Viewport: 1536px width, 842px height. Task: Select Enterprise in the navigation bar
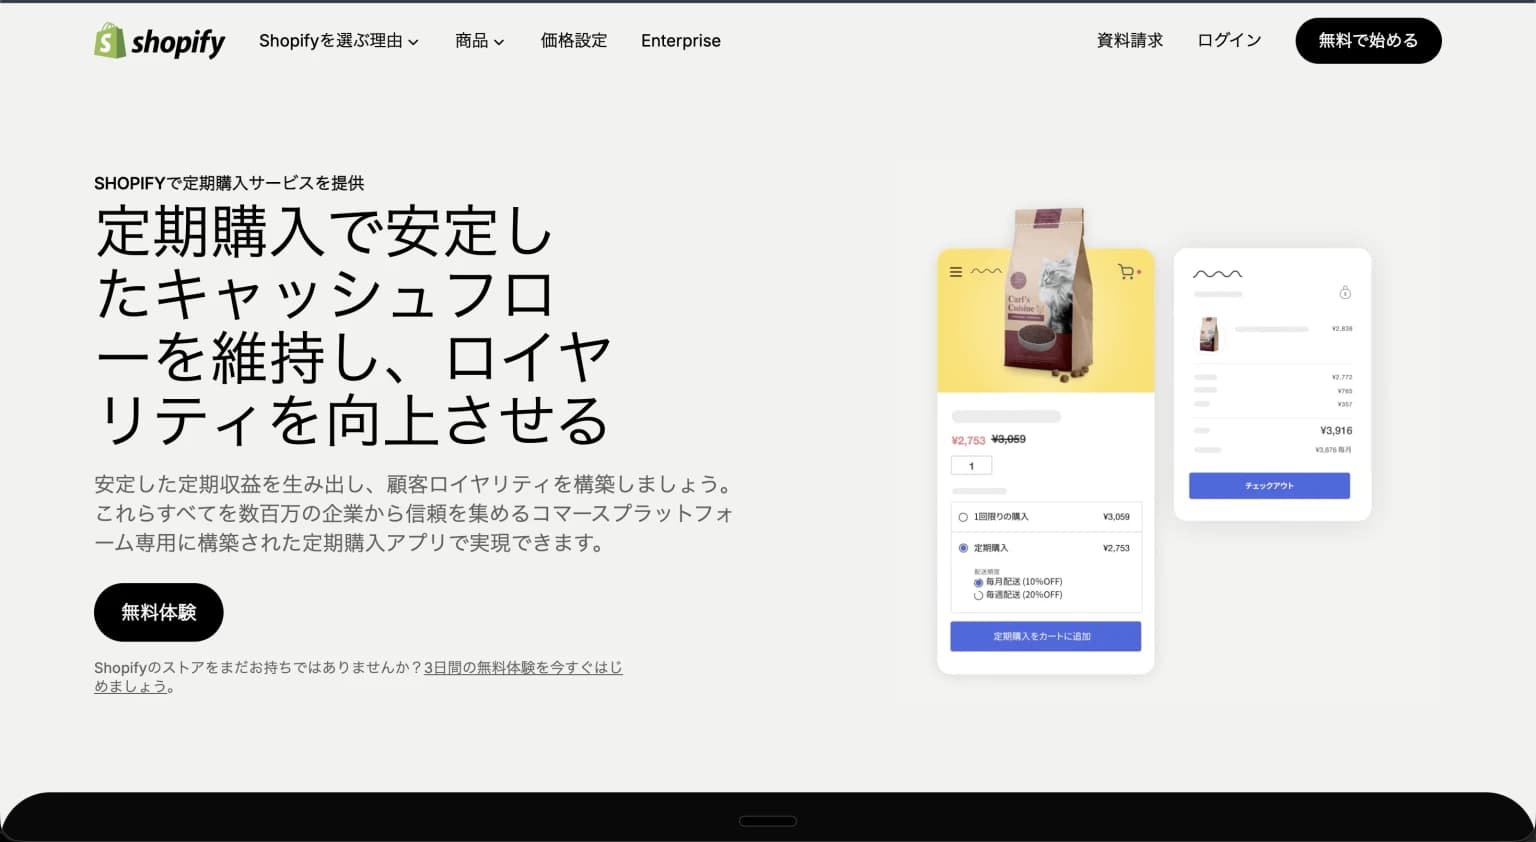pos(681,41)
